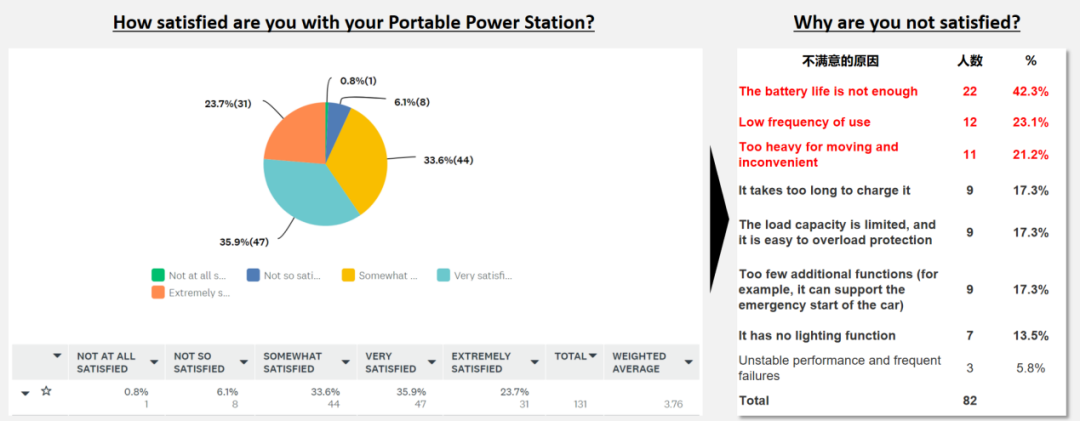Viewport: 1080px width, 421px height.
Task: Click the 42.3% value
Action: 1031,91
